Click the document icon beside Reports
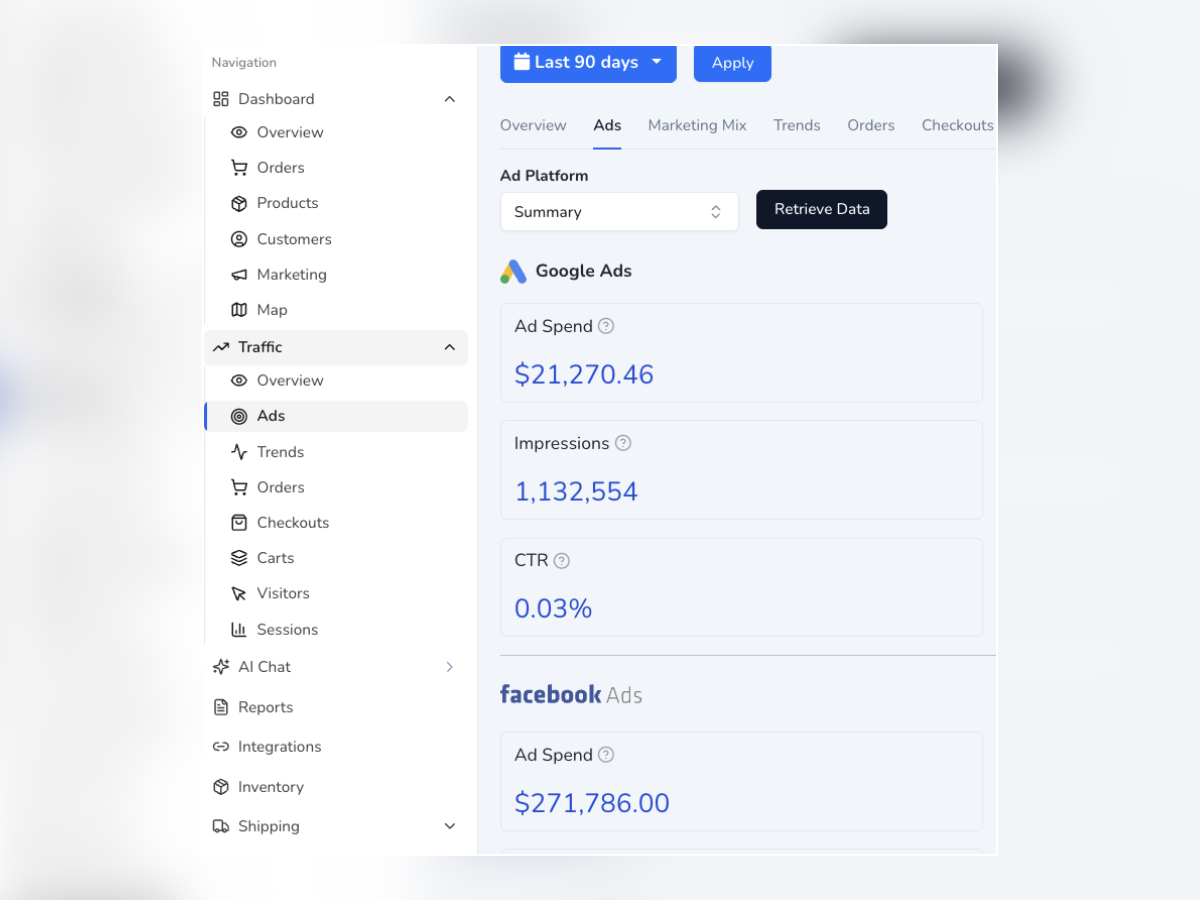Image resolution: width=1200 pixels, height=900 pixels. pyautogui.click(x=221, y=707)
